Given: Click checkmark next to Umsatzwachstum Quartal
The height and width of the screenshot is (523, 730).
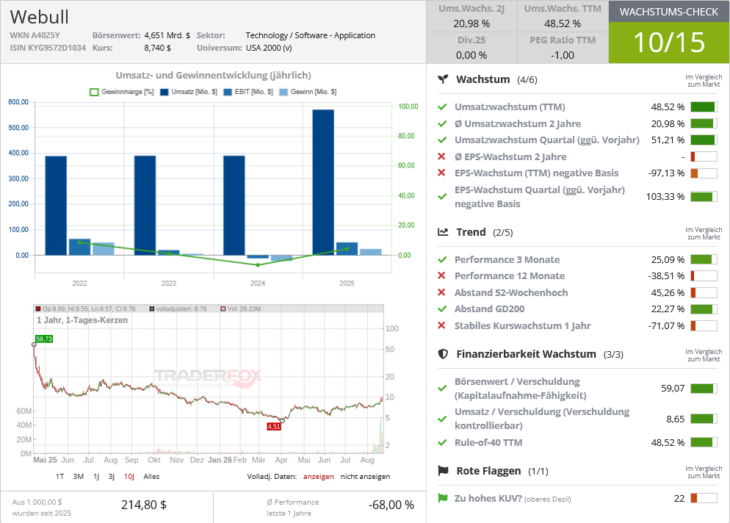Looking at the screenshot, I should tap(442, 140).
